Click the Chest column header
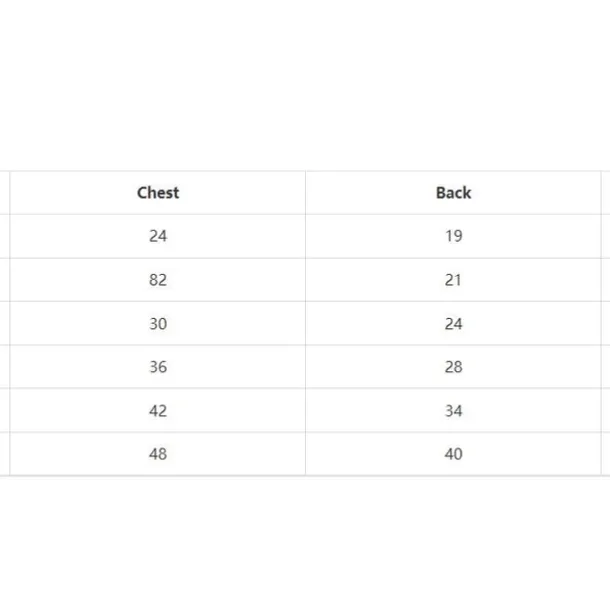The height and width of the screenshot is (610, 610). pyautogui.click(x=158, y=193)
